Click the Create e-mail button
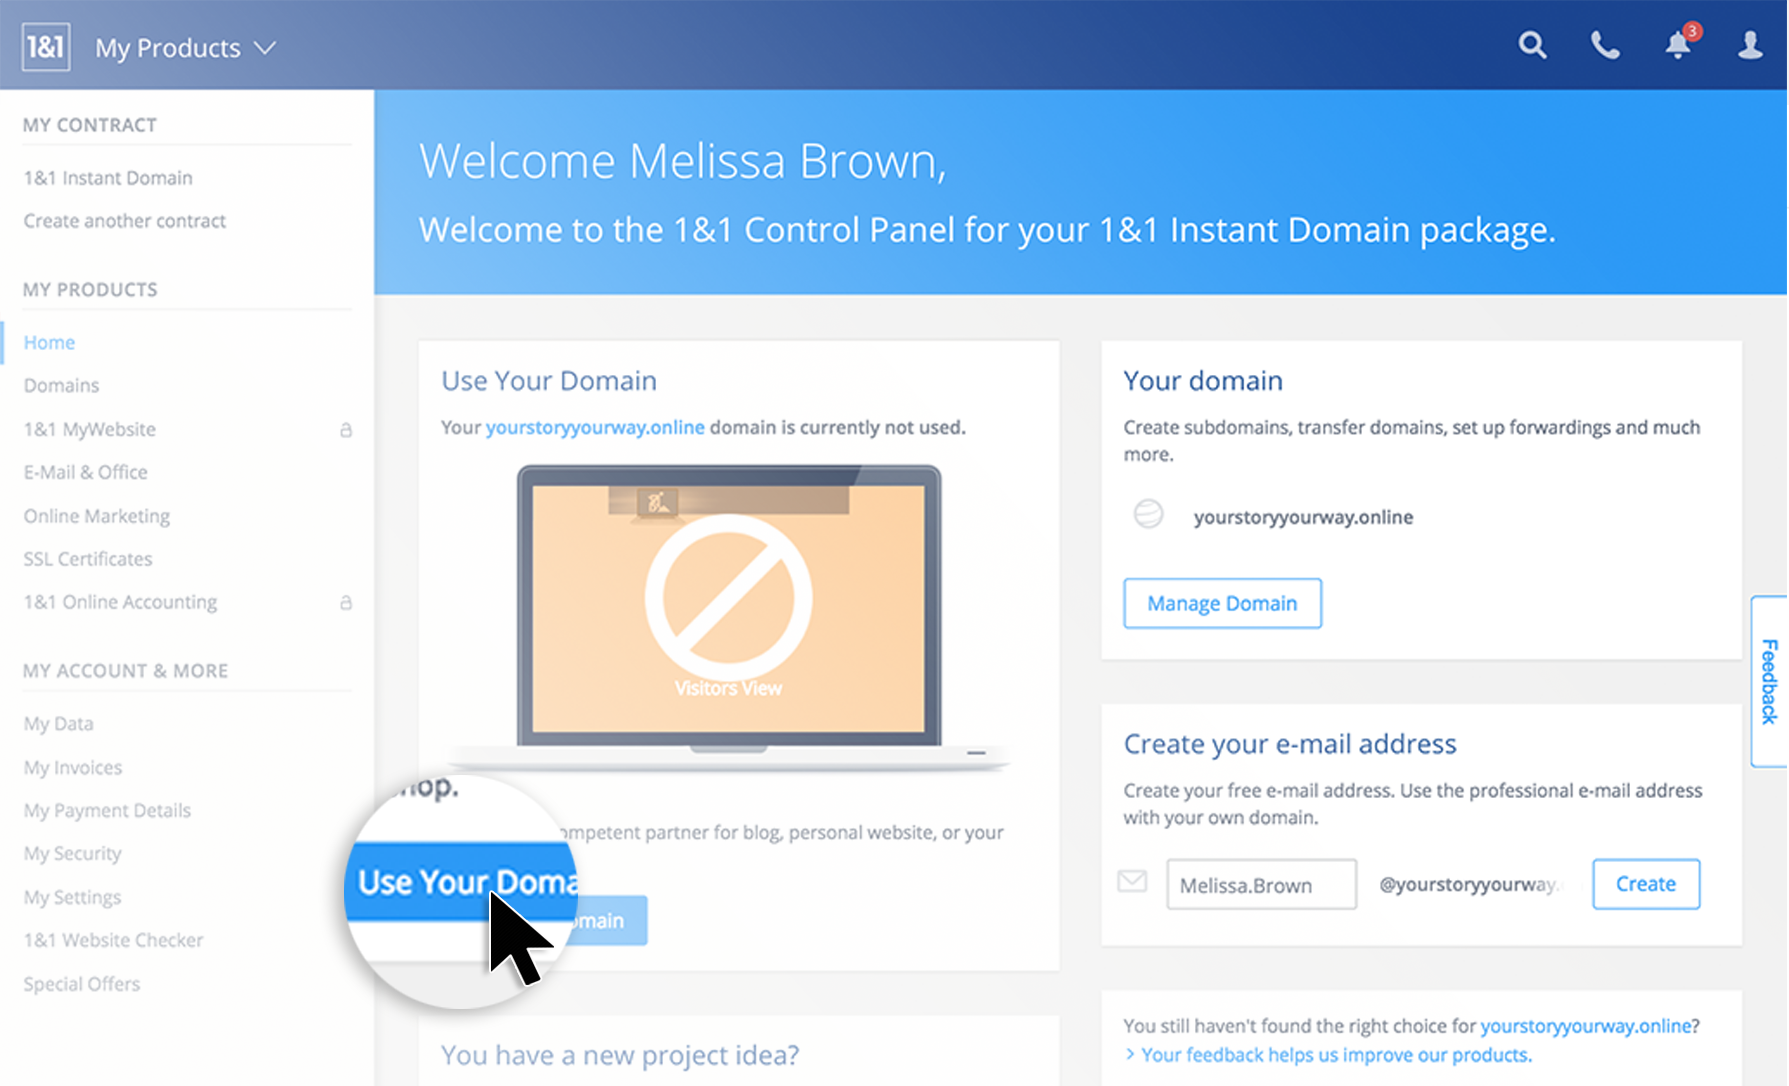Screen dimensions: 1789x1086 point(1645,884)
